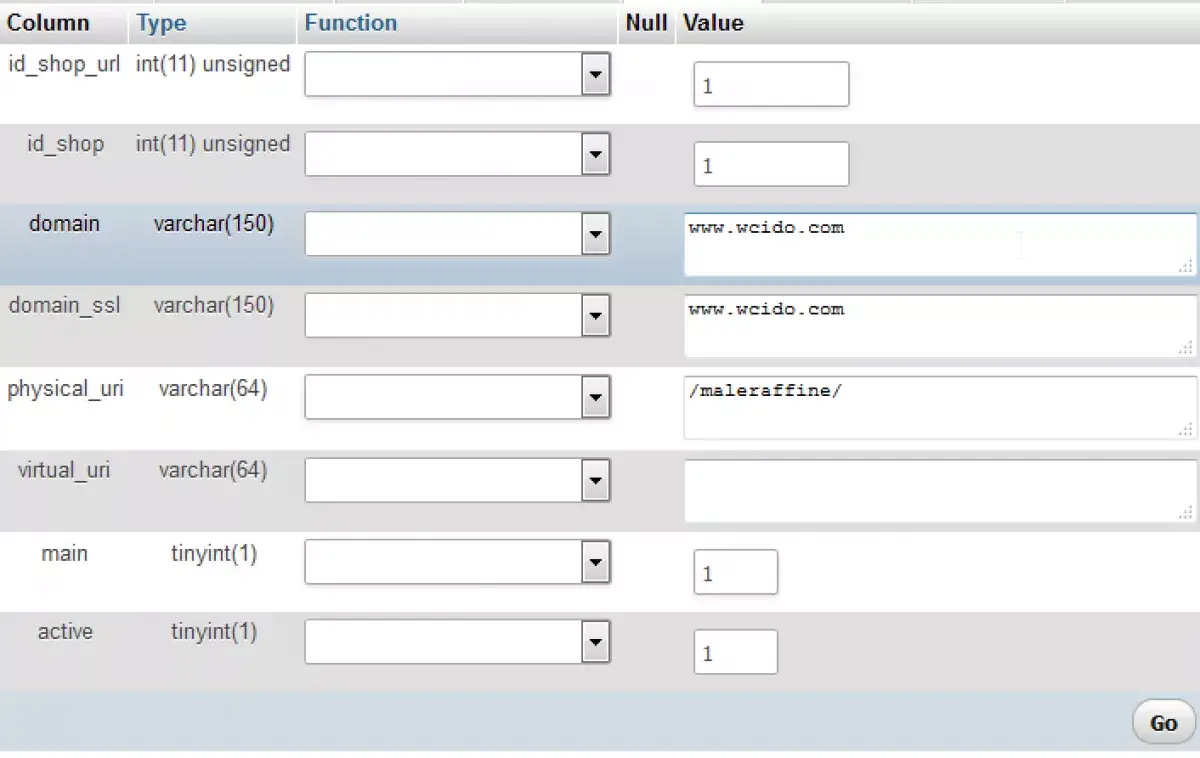Screen dimensions: 1200x758
Task: Grab the resize handle of virtual_uri text area
Action: coord(1186,511)
